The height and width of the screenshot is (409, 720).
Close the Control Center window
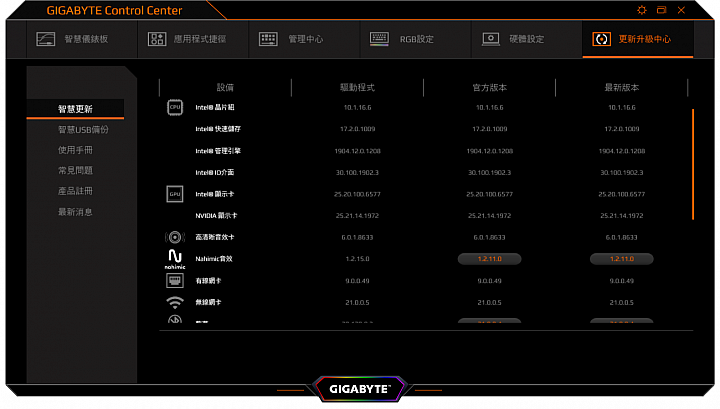click(681, 10)
